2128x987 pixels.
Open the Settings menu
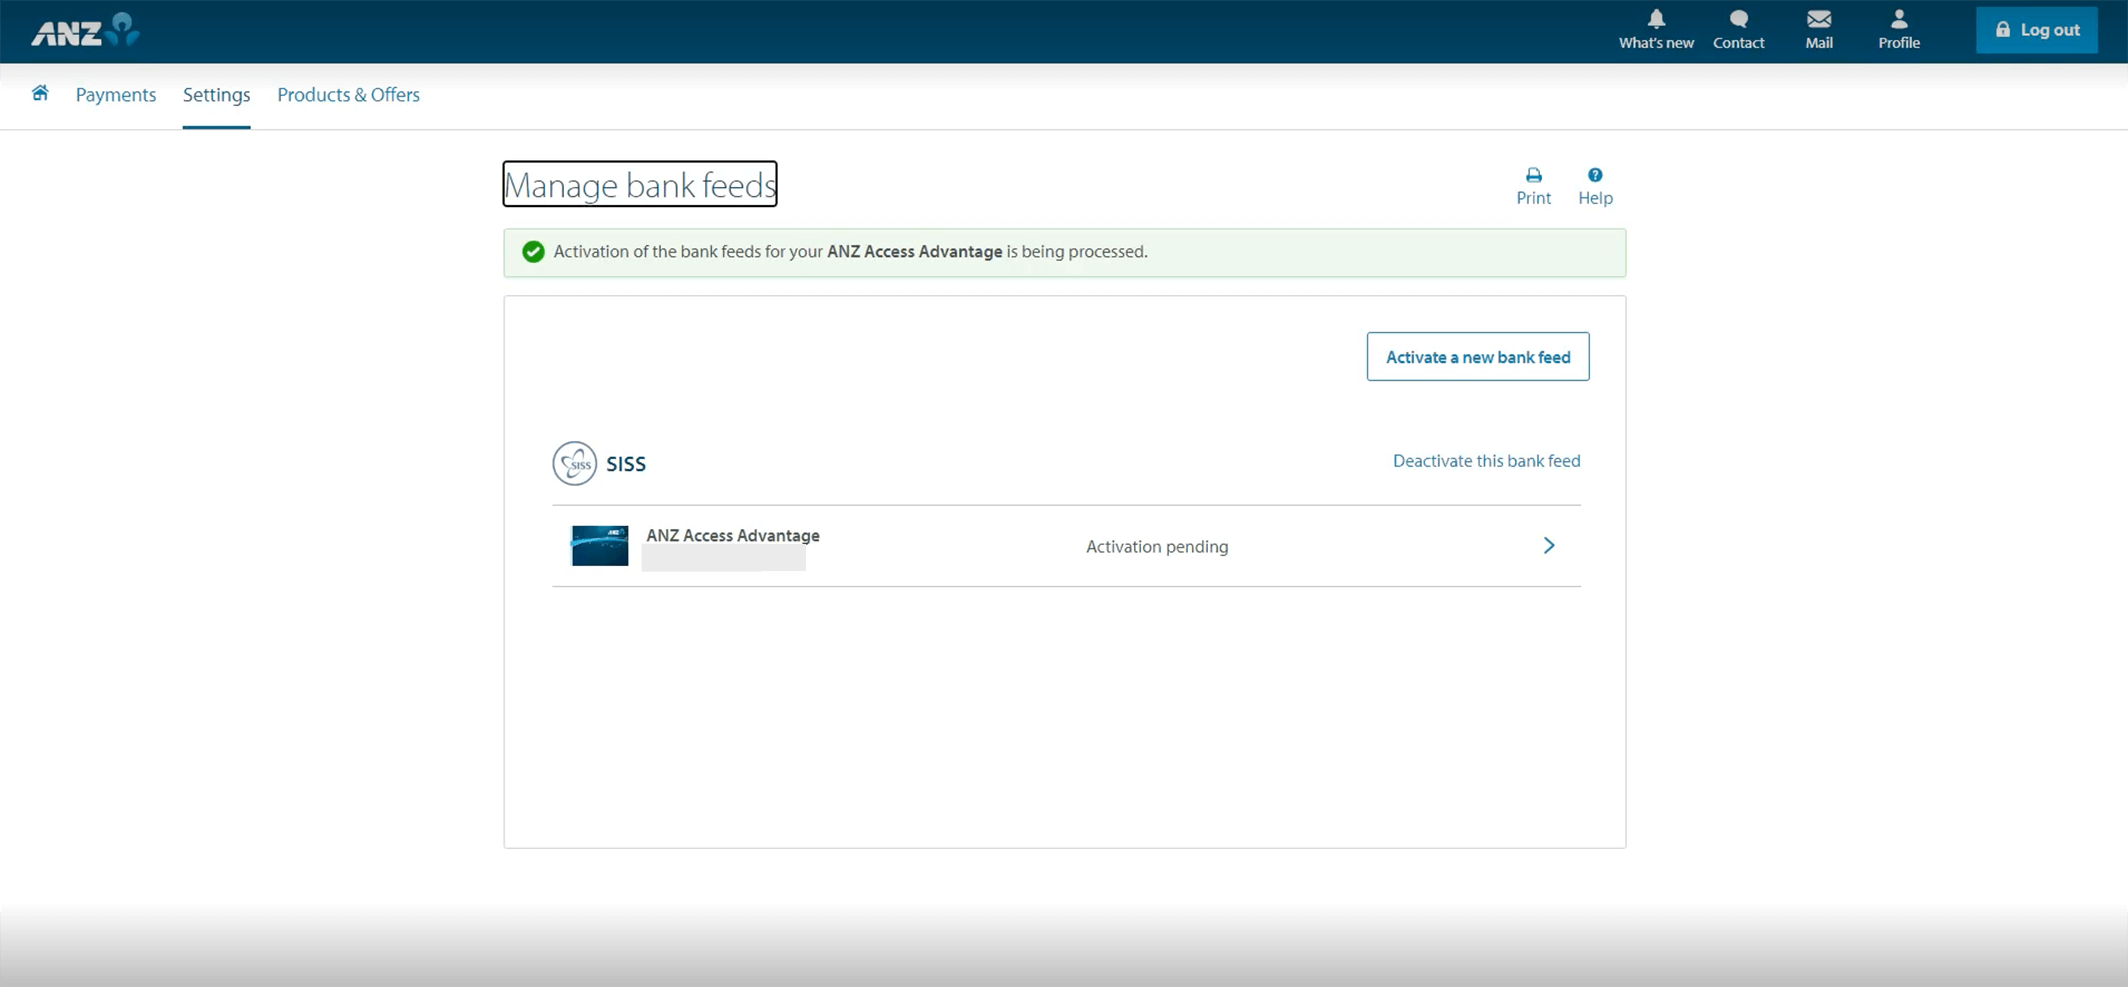click(216, 95)
